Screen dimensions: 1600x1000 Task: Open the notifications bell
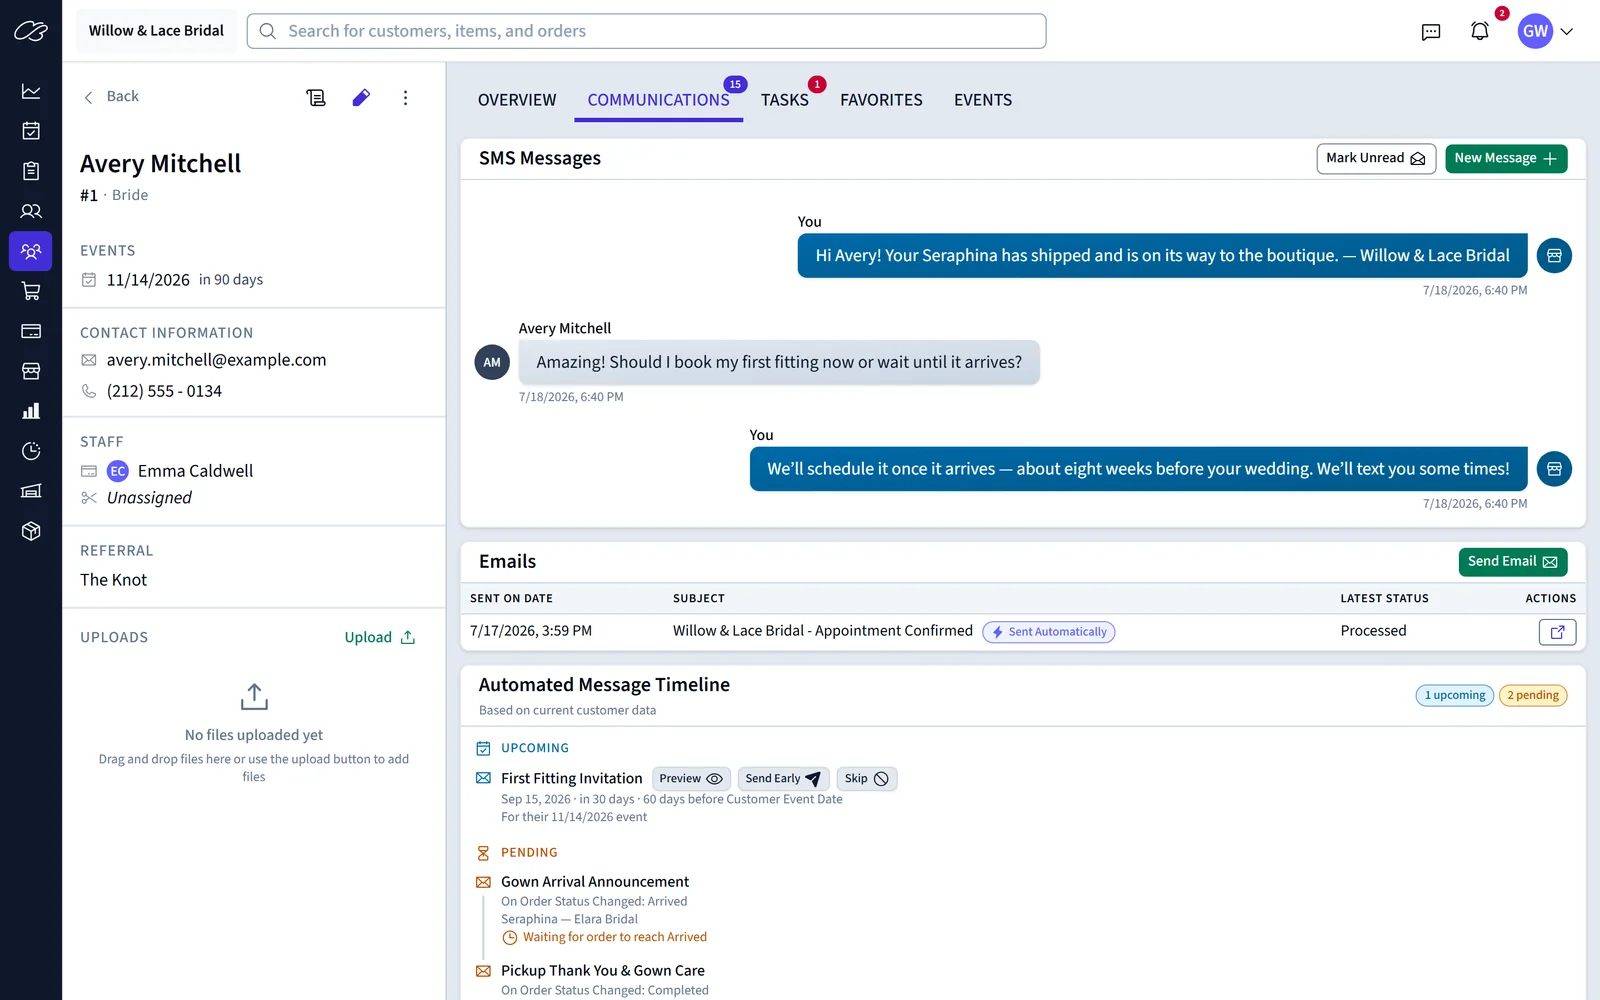pyautogui.click(x=1480, y=31)
